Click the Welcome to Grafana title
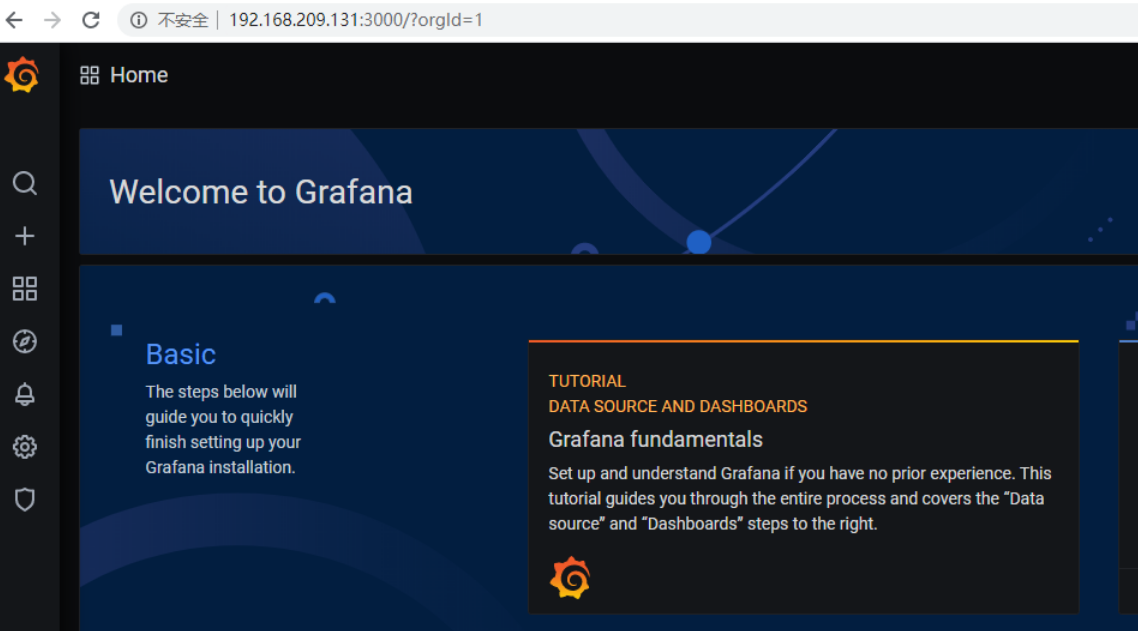This screenshot has width=1138, height=631. click(x=261, y=192)
